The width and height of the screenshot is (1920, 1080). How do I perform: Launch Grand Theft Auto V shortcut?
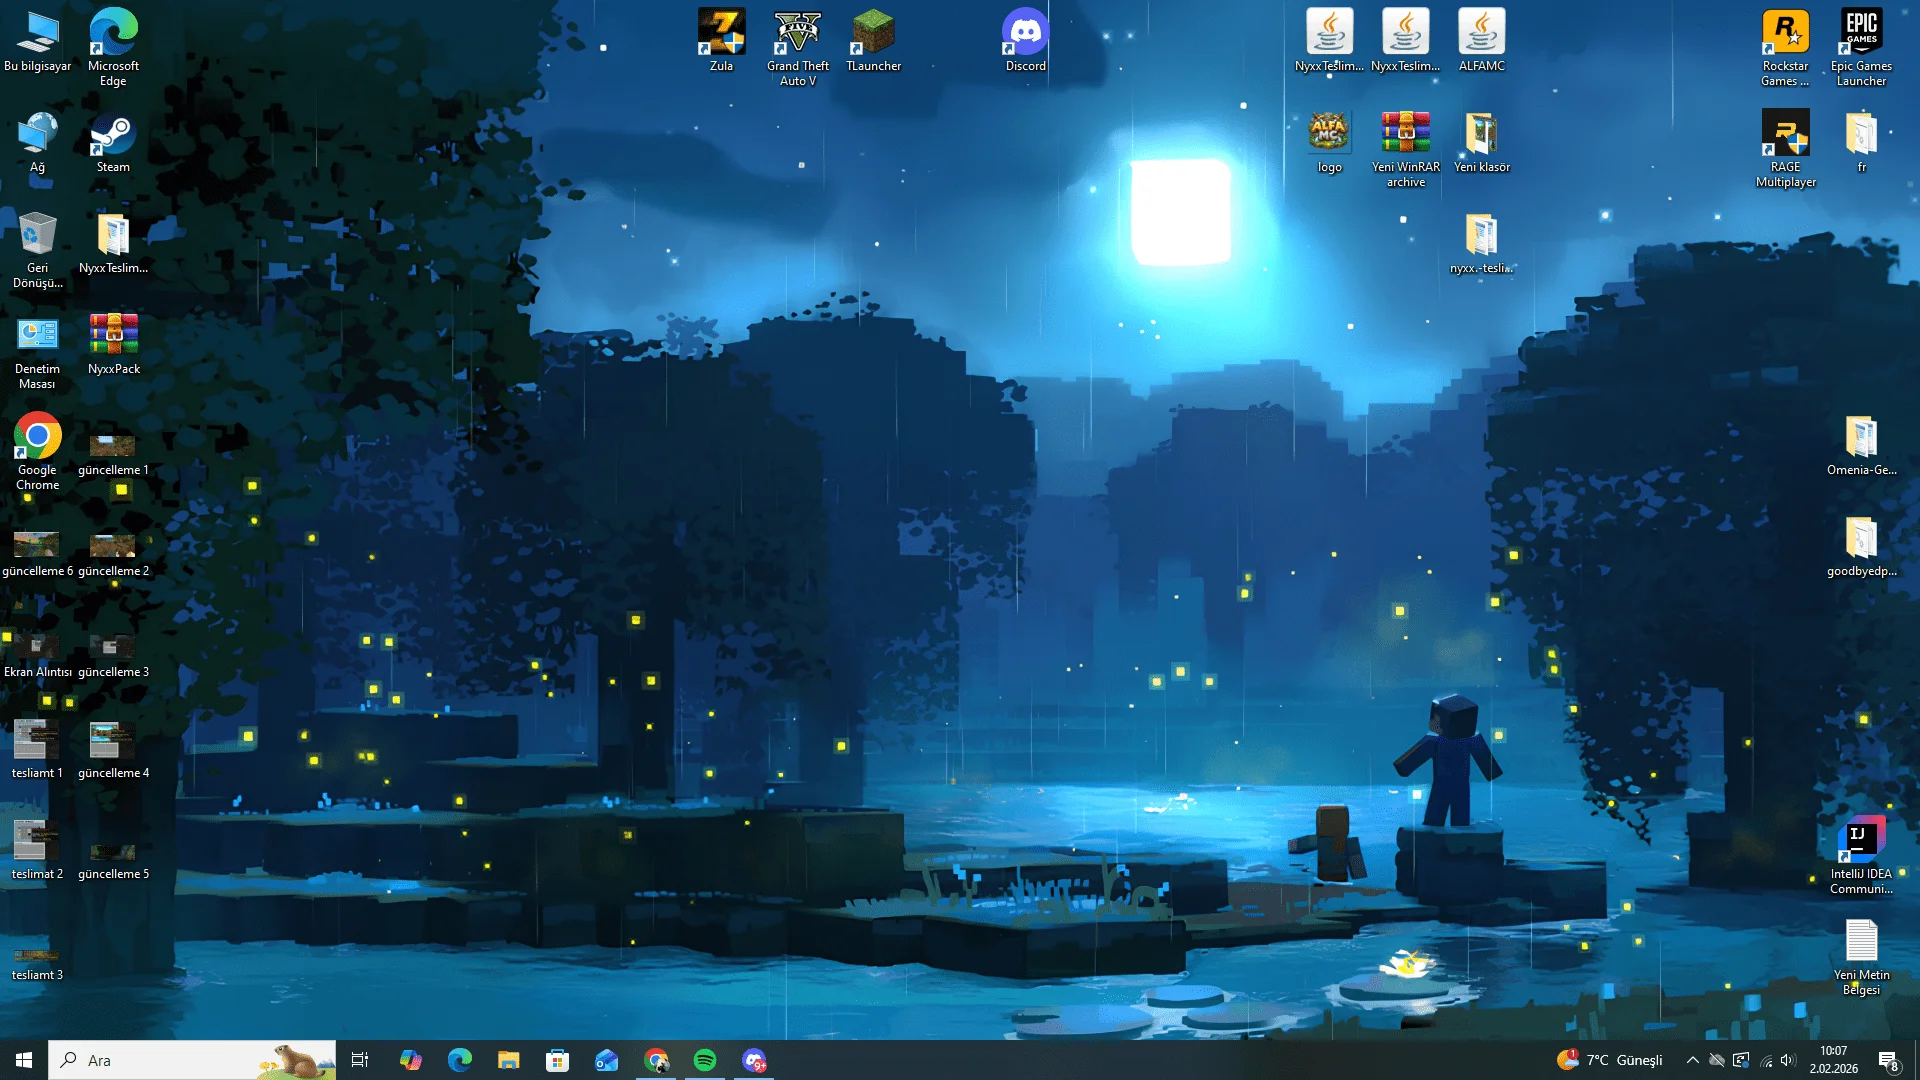797,48
